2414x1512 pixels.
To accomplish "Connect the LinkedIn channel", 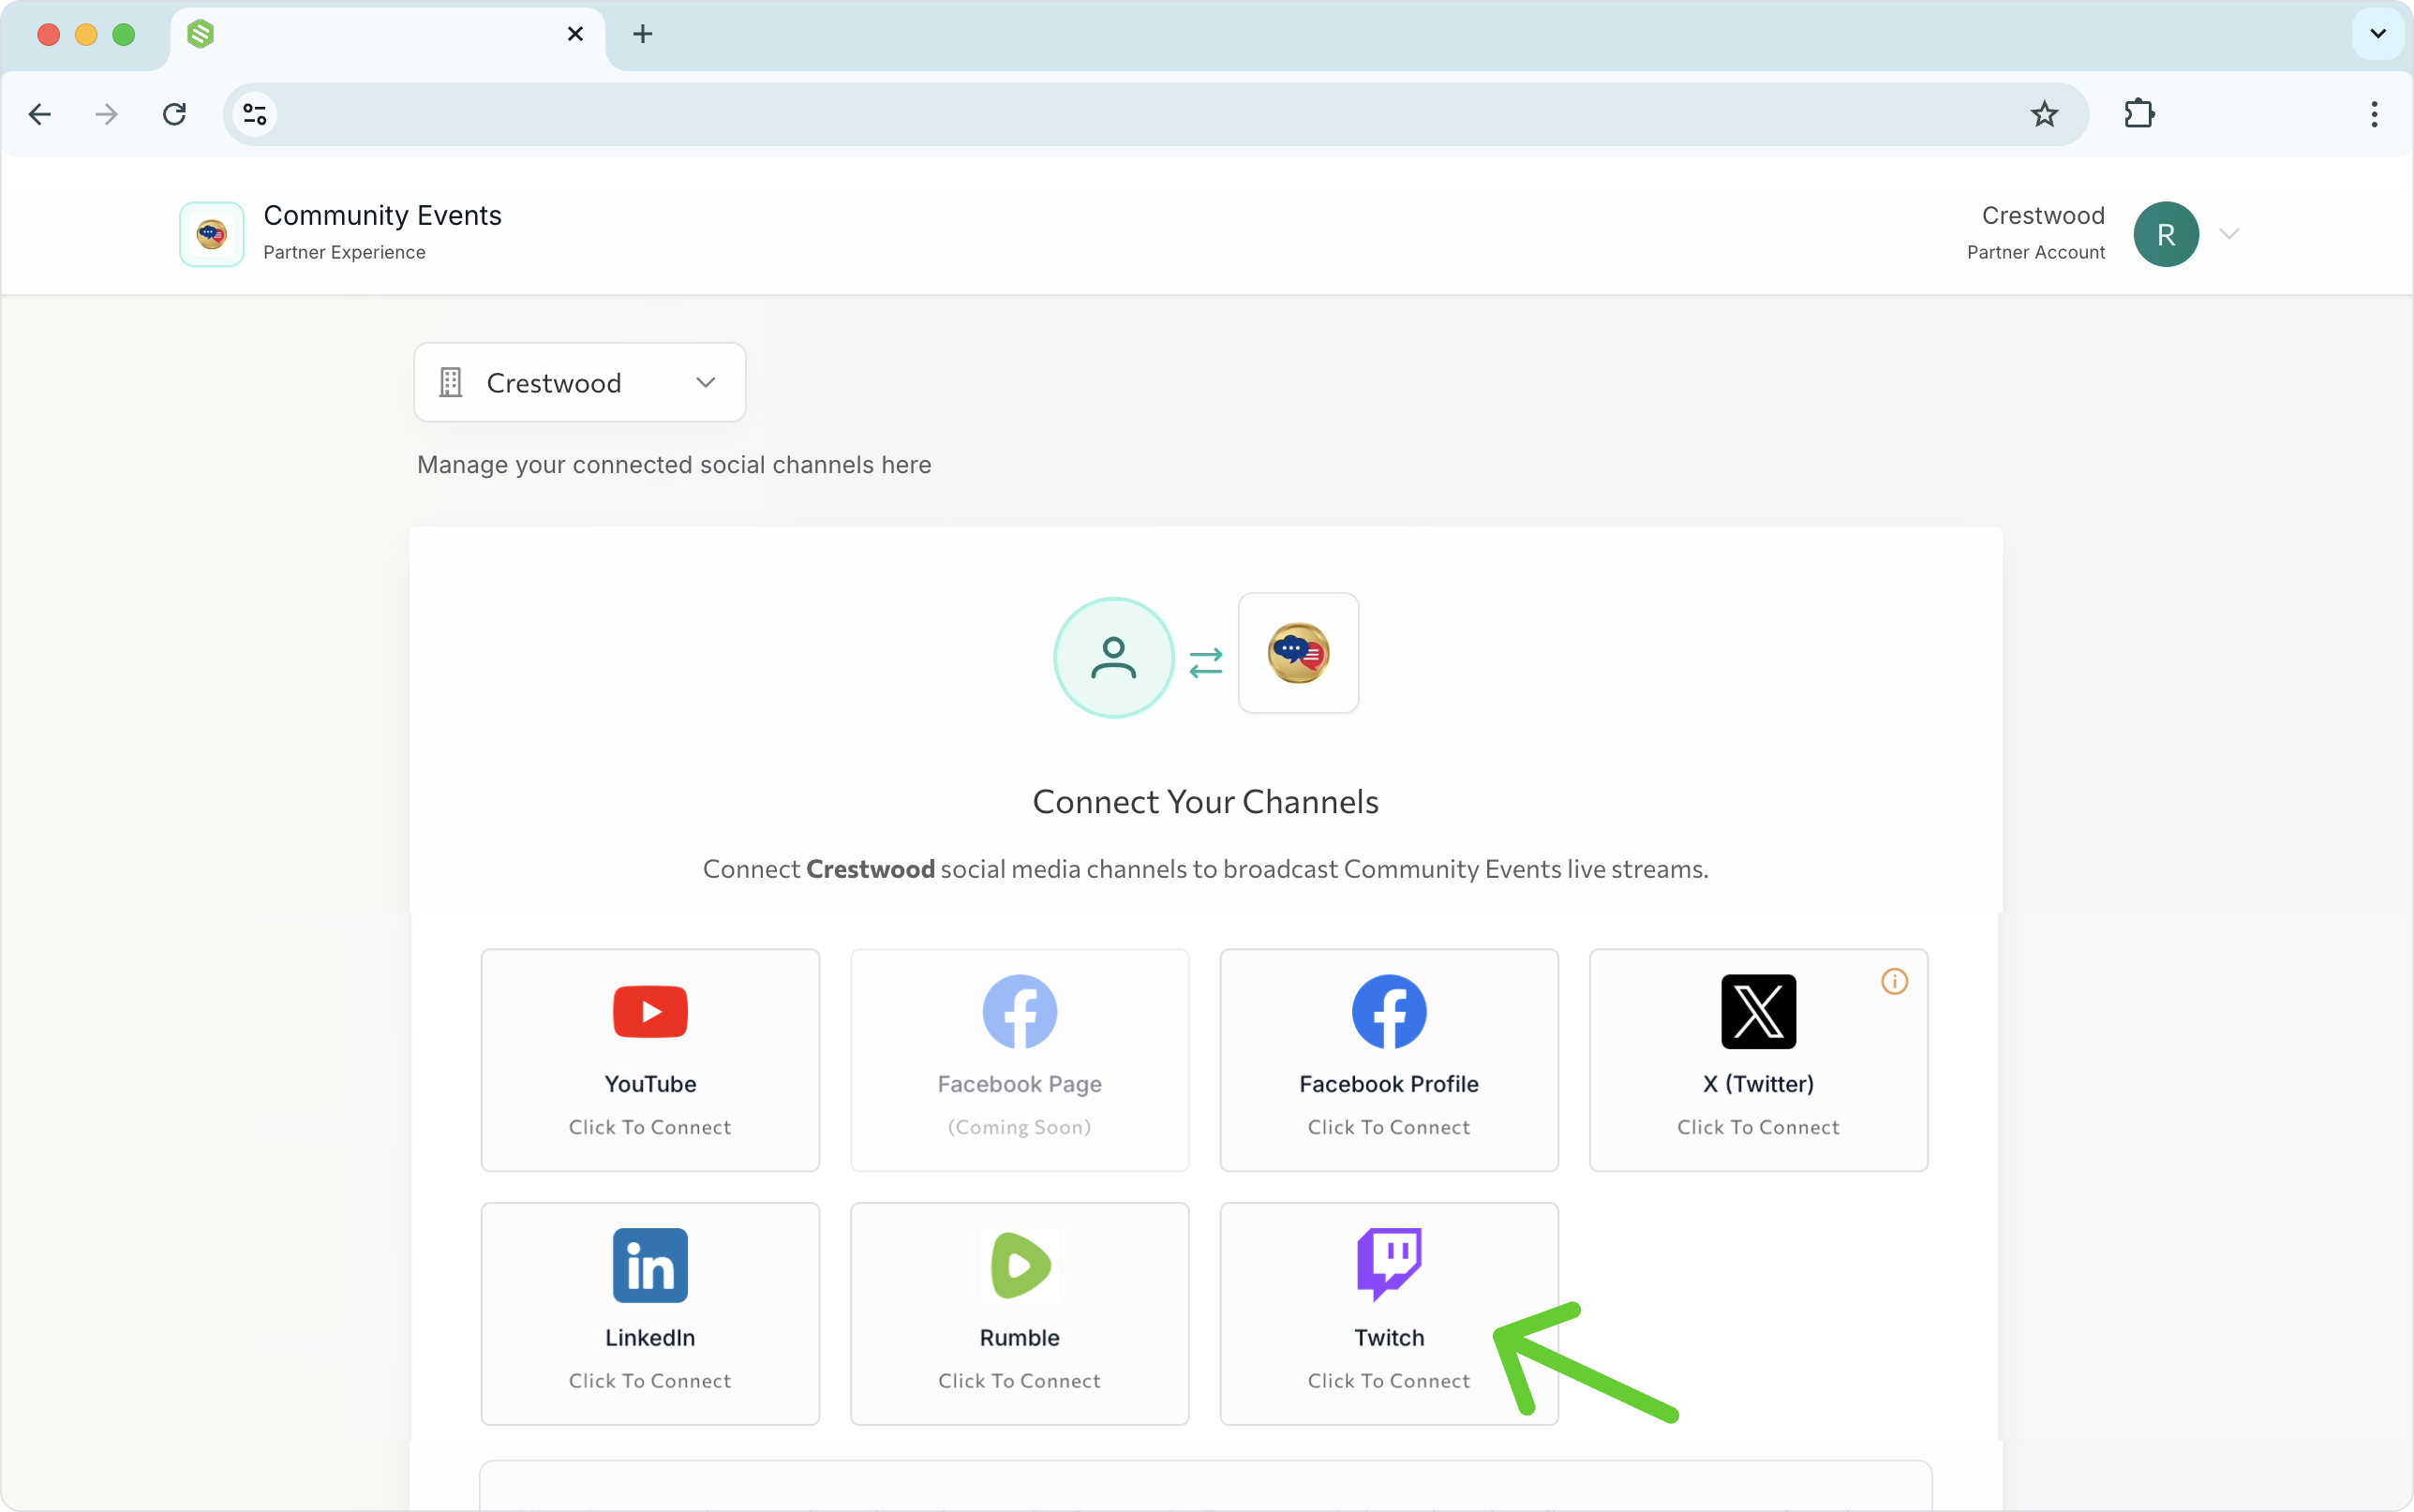I will [x=650, y=1314].
